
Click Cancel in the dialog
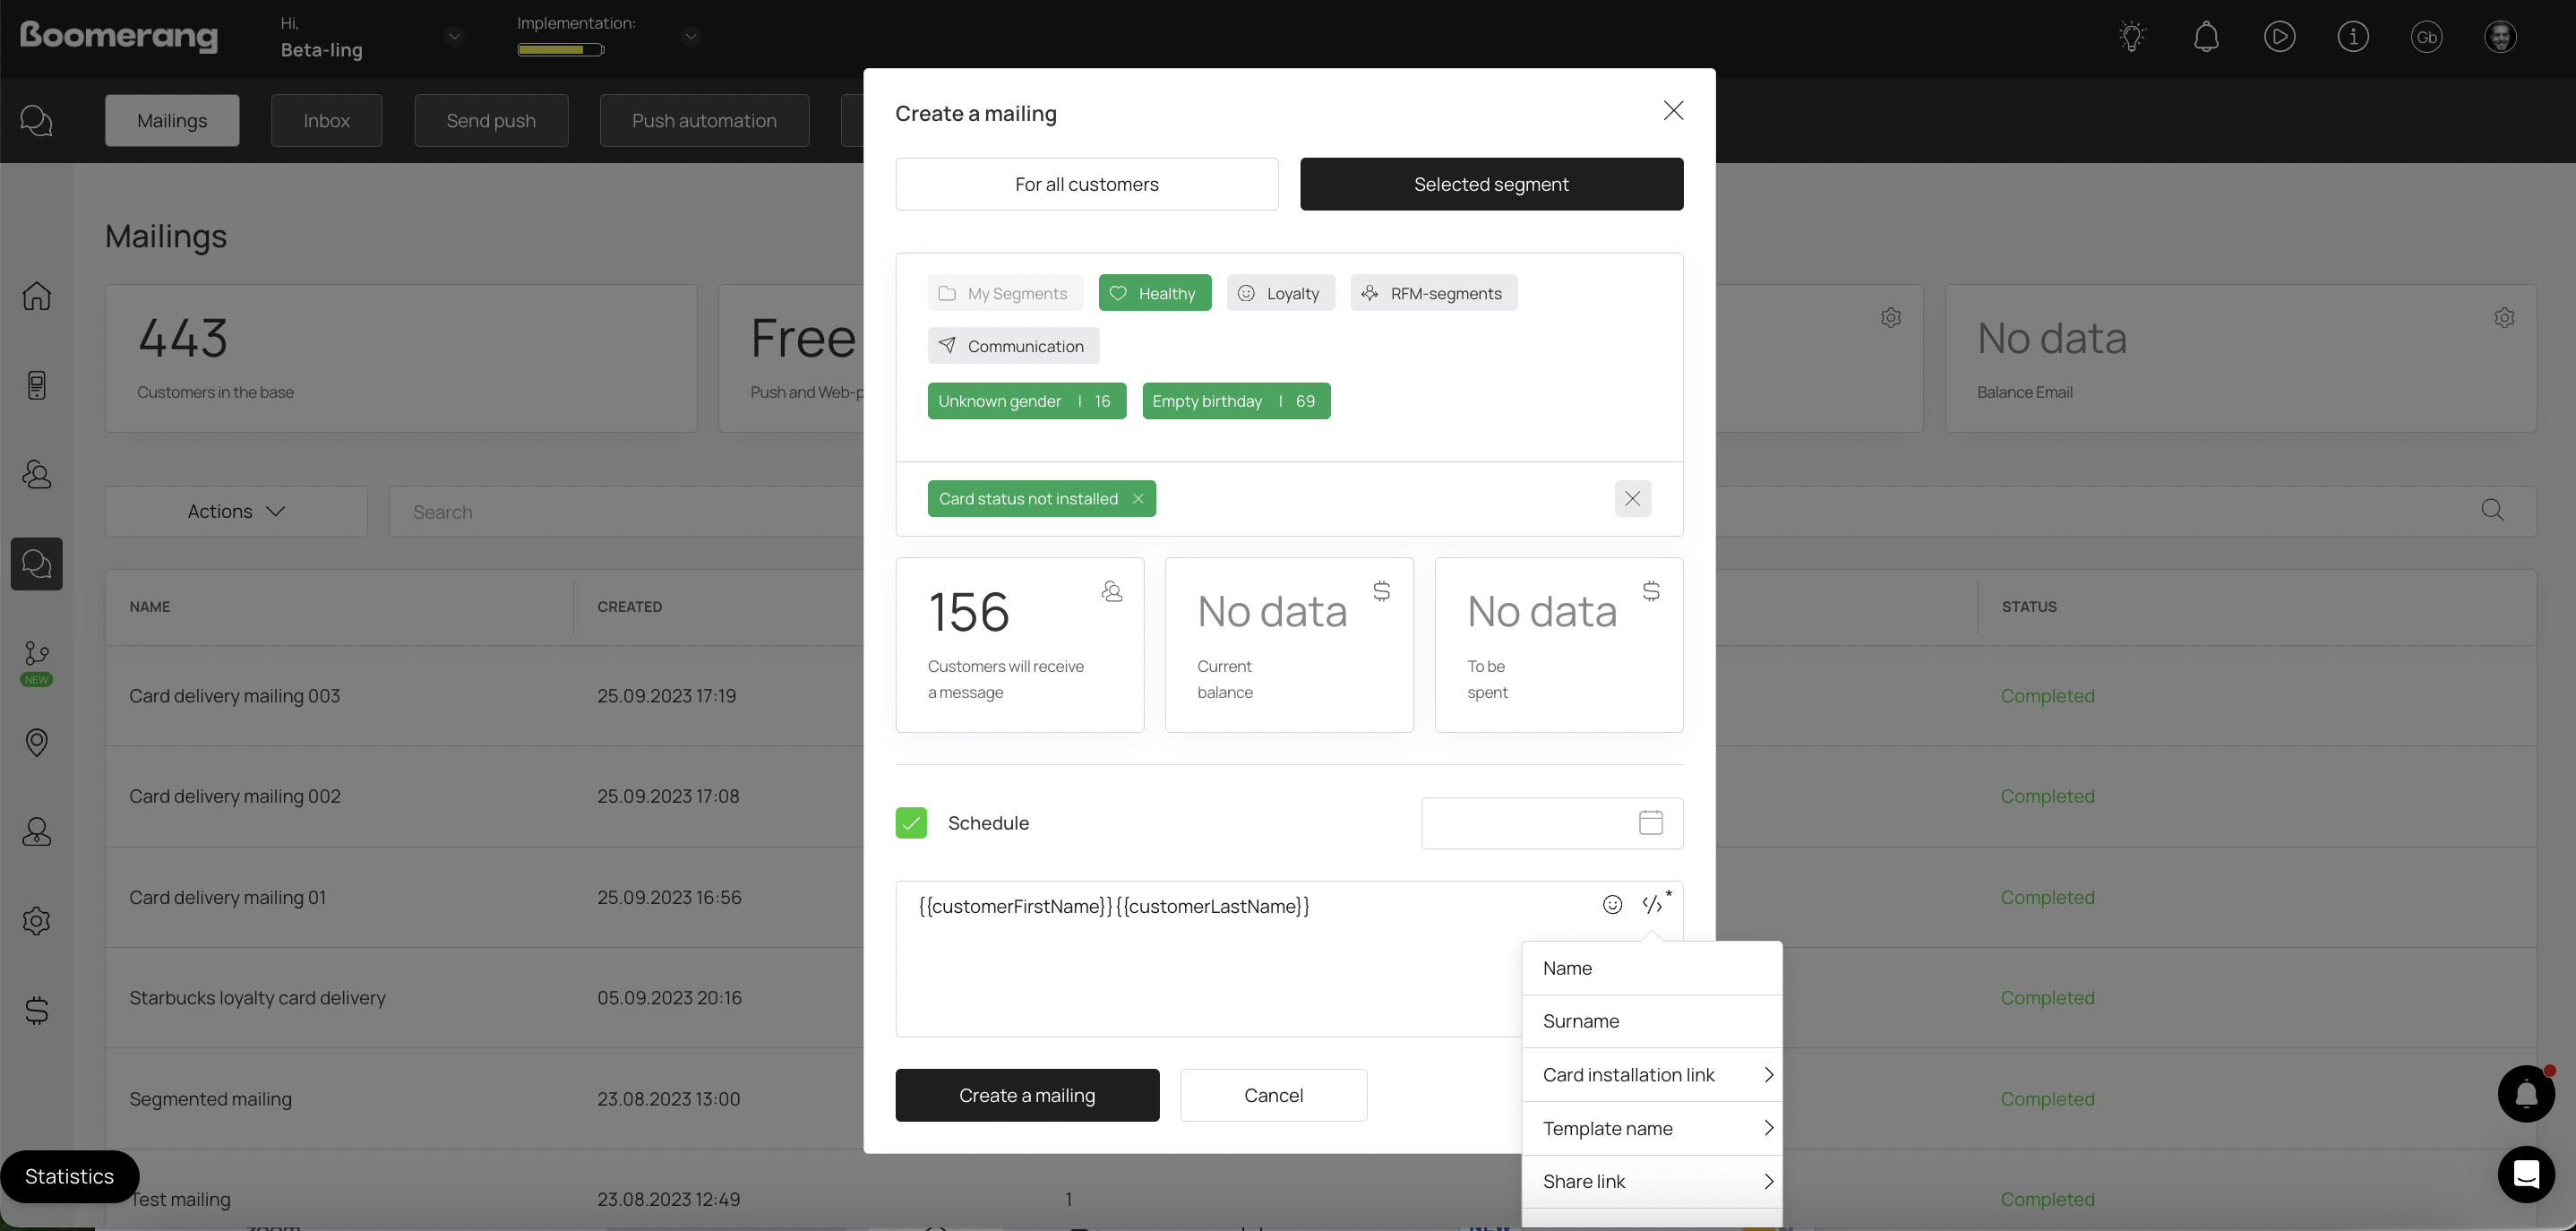(1273, 1095)
